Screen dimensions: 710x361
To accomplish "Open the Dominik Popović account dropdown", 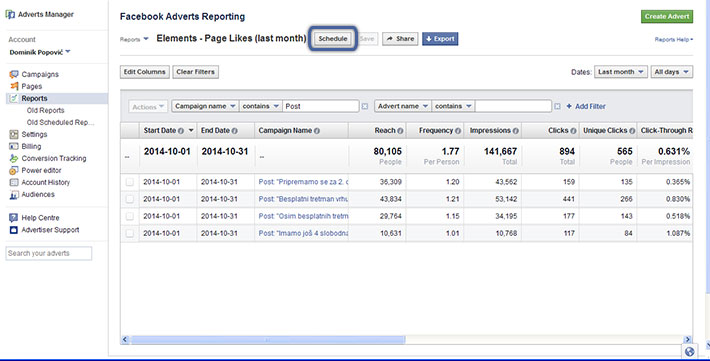I will point(40,52).
